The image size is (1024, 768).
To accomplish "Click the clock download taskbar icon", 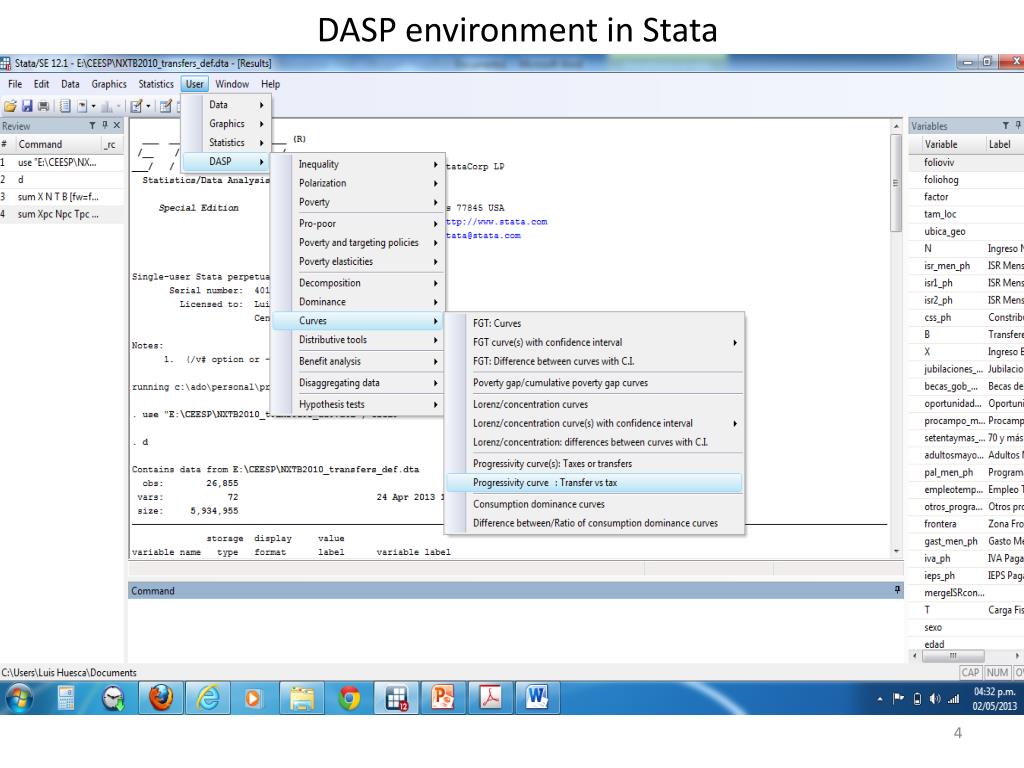I will pos(113,698).
